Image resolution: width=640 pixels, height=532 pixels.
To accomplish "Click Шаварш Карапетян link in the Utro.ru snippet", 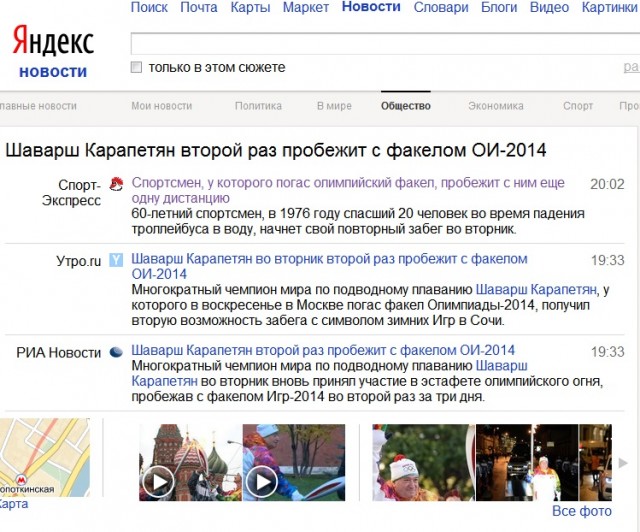I will point(536,290).
